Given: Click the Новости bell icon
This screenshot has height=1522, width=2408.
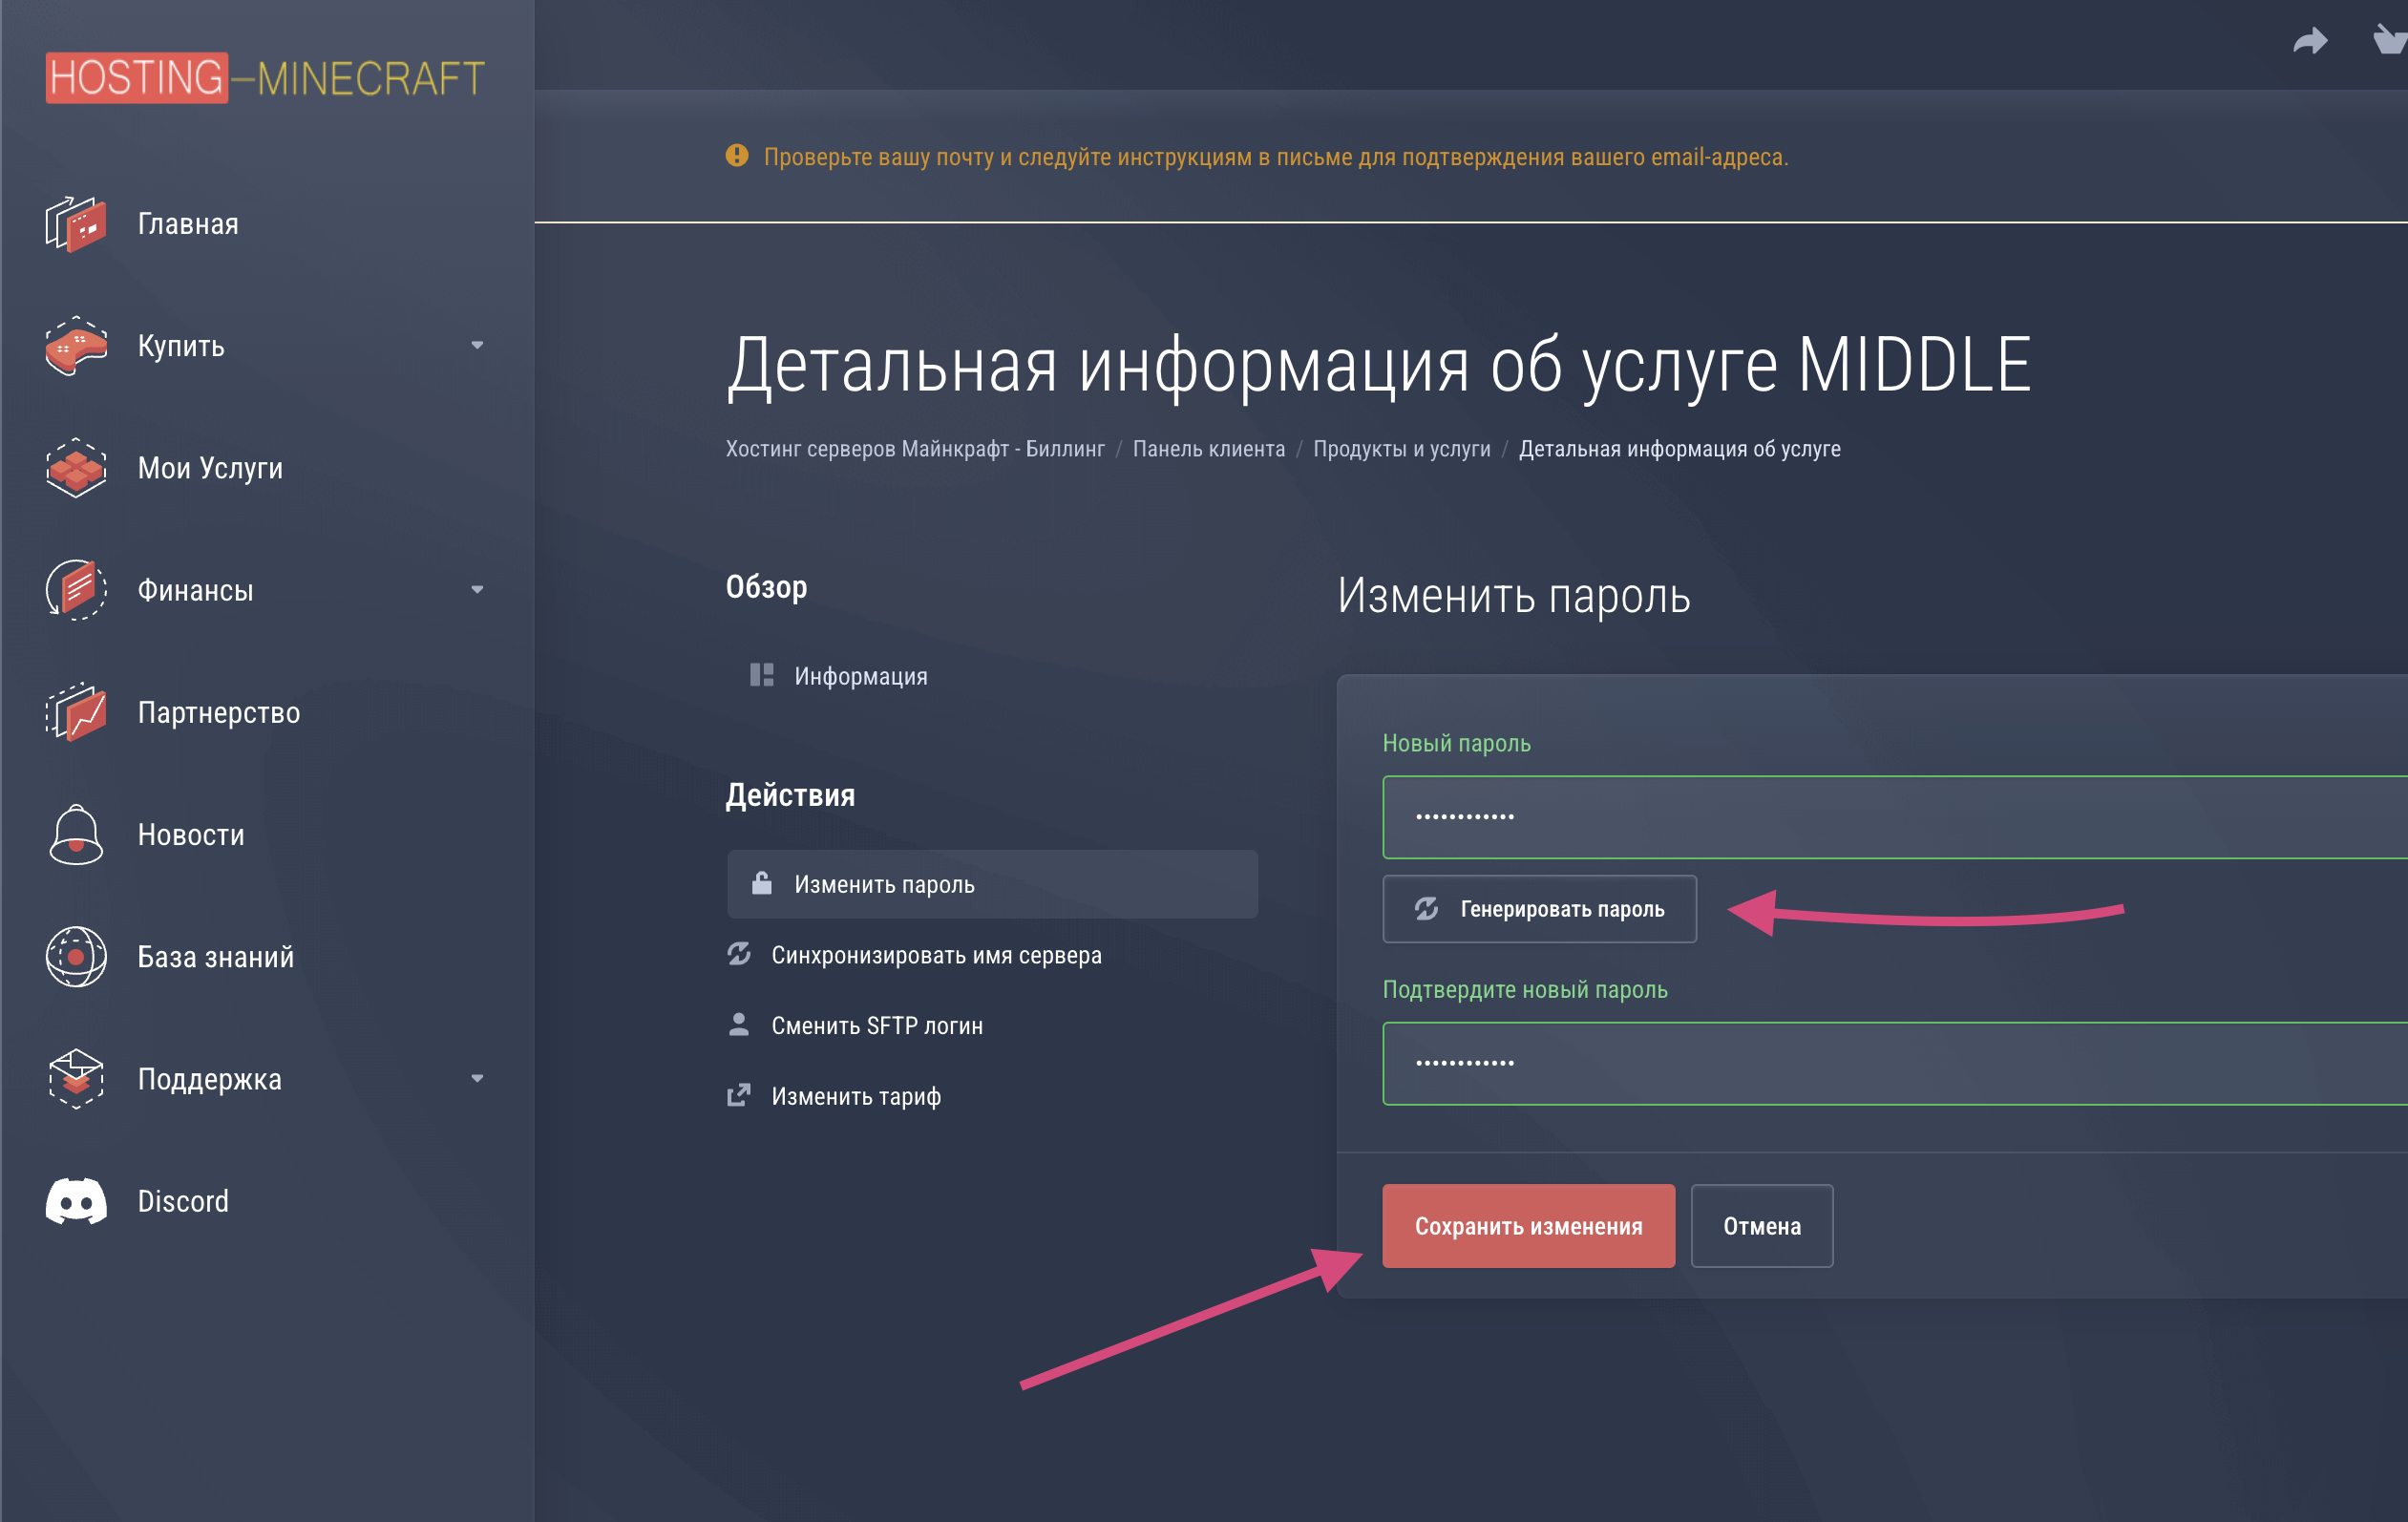Looking at the screenshot, I should click(76, 834).
